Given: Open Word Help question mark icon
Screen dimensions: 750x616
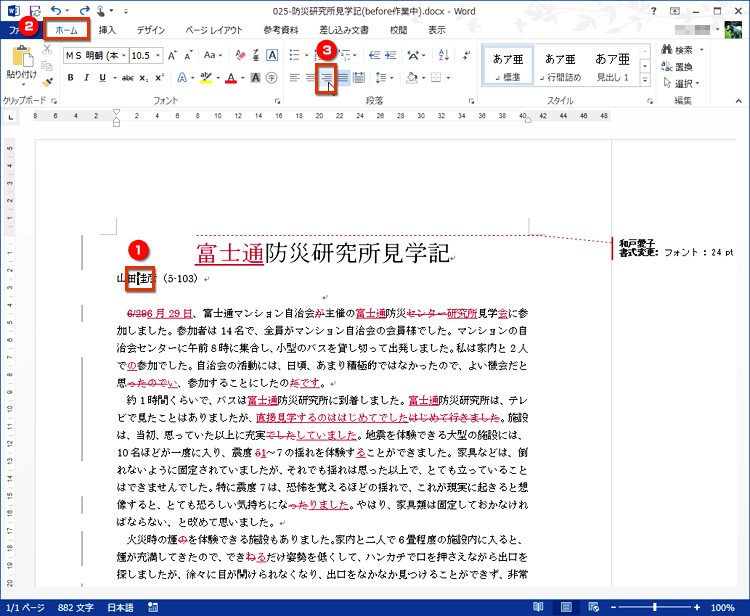Looking at the screenshot, I should click(x=654, y=11).
